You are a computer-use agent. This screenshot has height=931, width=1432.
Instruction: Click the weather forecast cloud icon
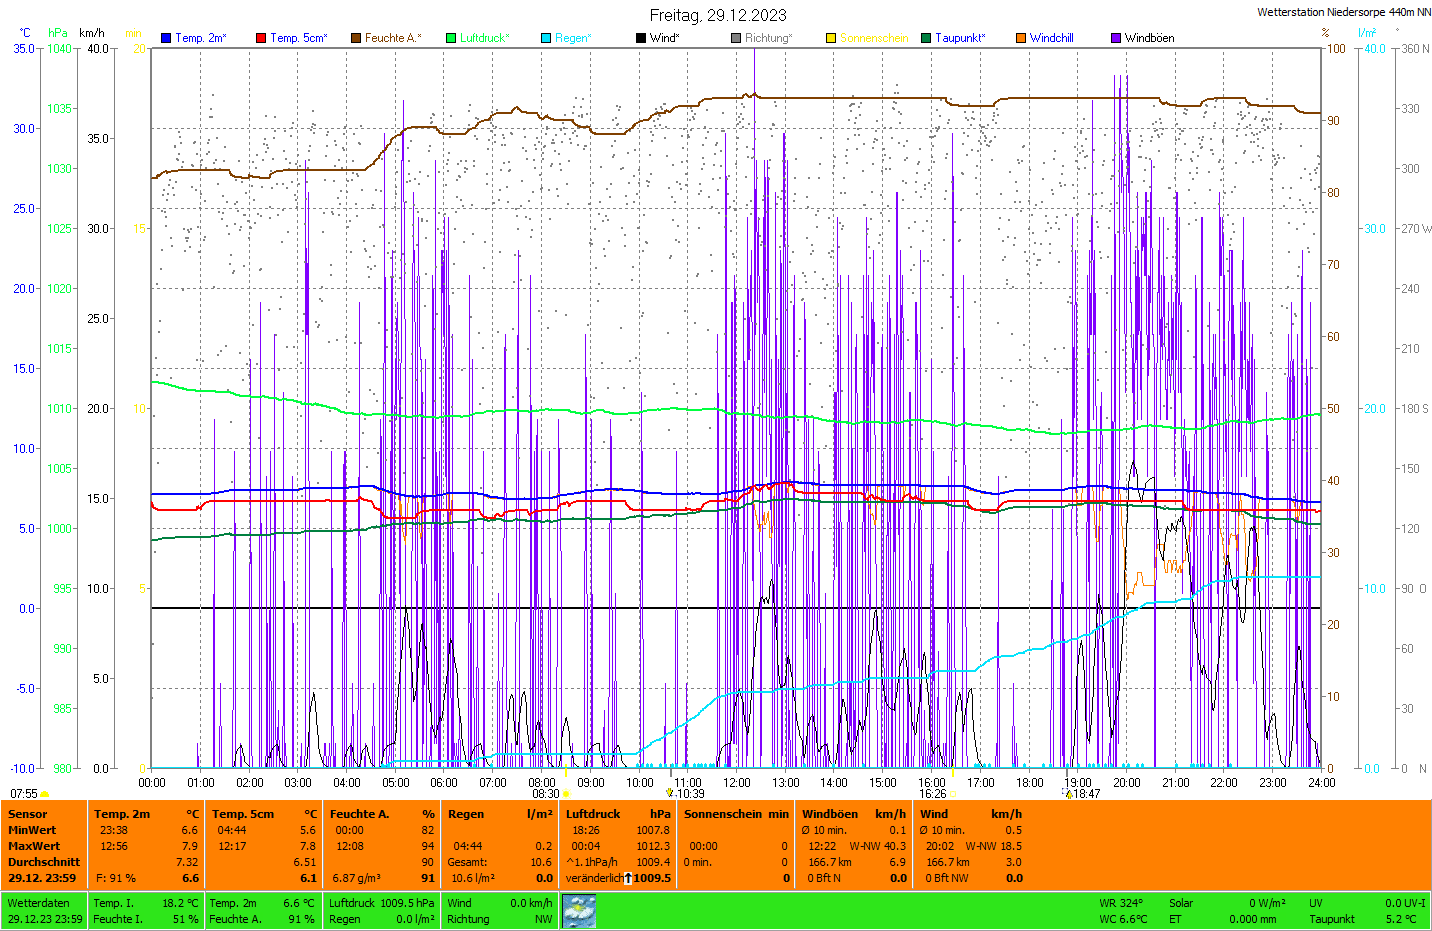[x=579, y=911]
